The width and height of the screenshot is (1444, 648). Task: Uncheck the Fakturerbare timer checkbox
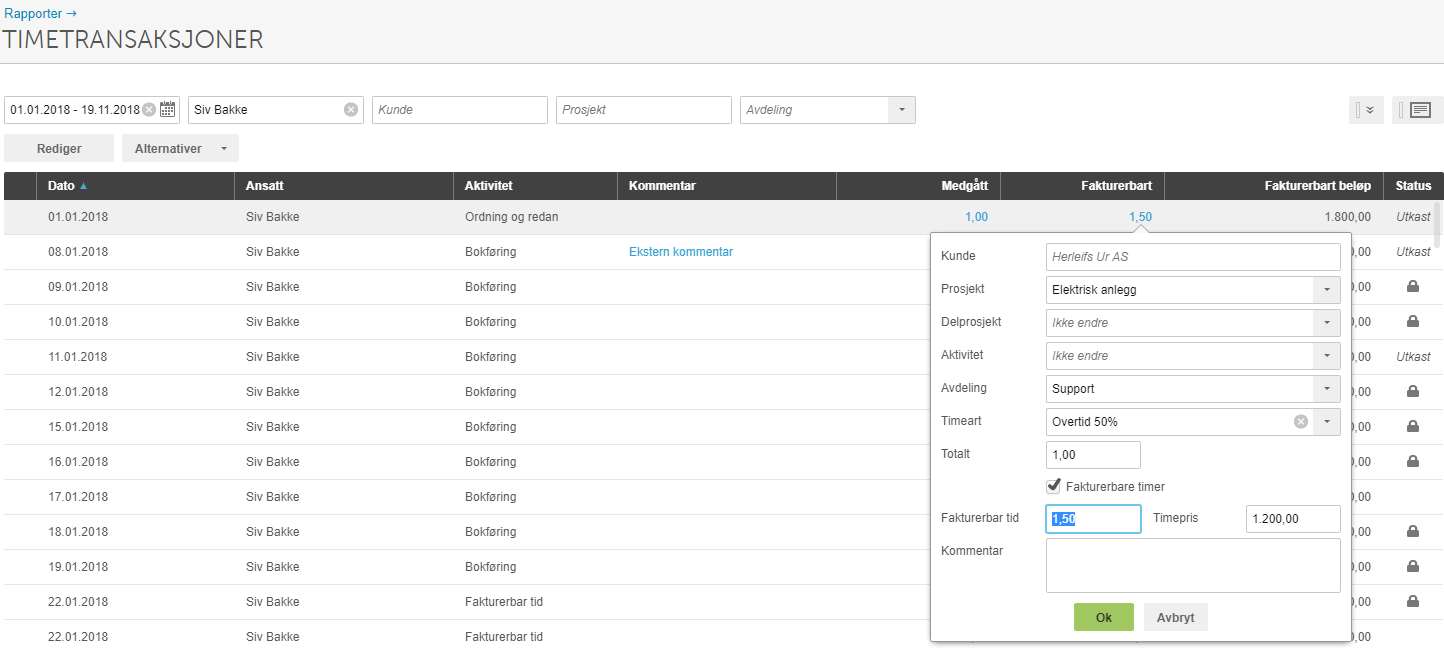1053,486
